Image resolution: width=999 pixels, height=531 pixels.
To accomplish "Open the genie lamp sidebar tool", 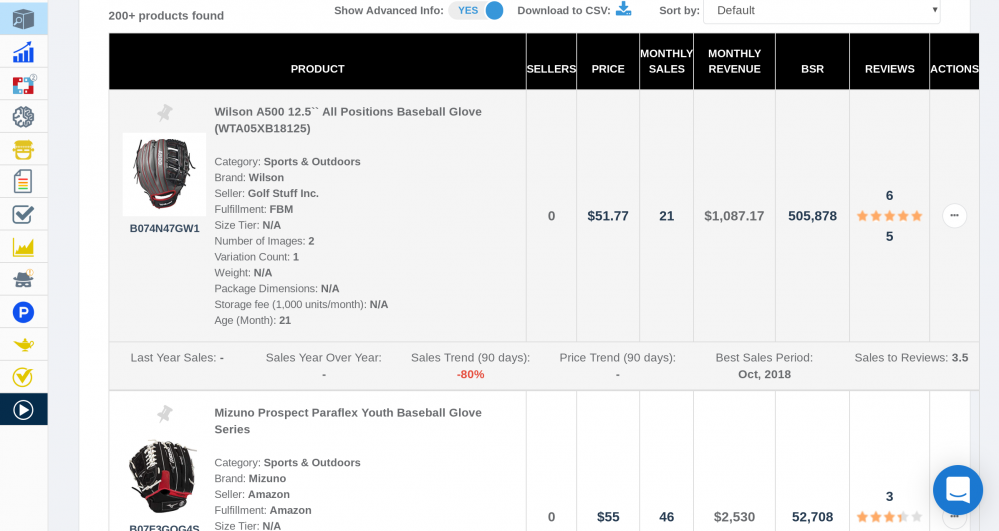I will pos(23,345).
